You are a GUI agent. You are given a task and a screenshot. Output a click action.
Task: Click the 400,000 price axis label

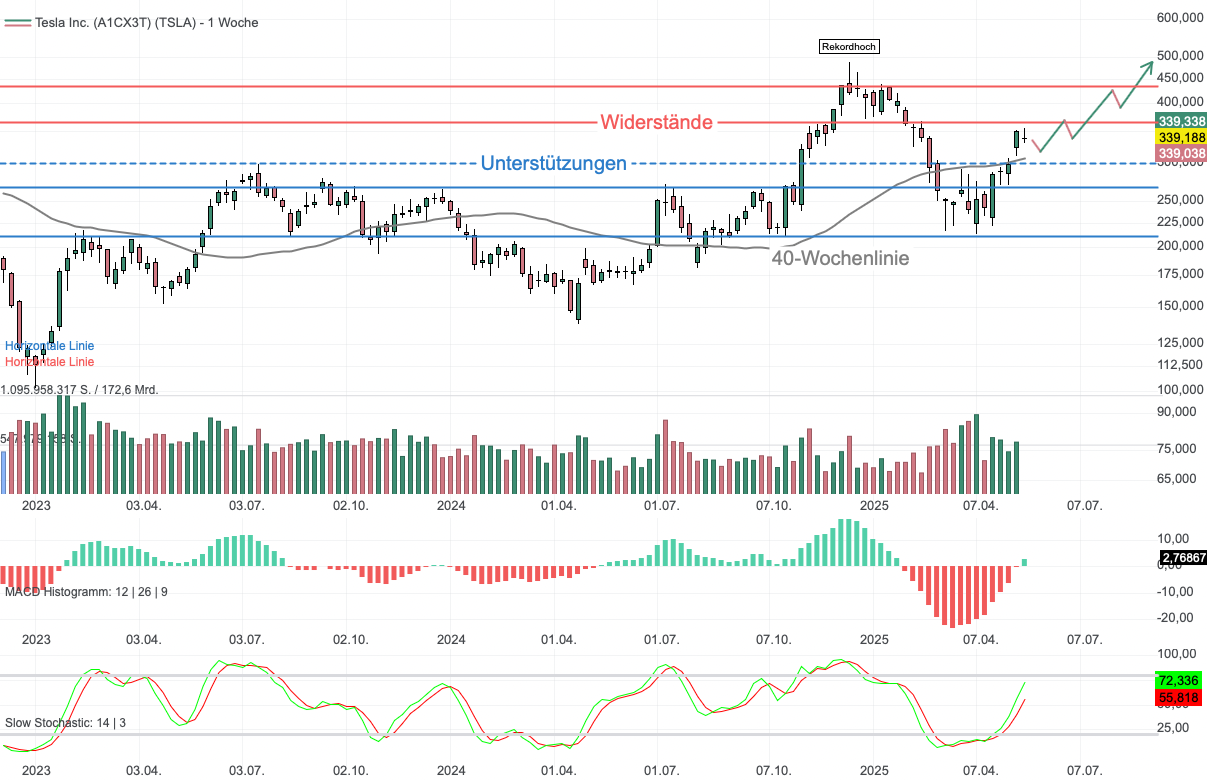[x=1180, y=102]
